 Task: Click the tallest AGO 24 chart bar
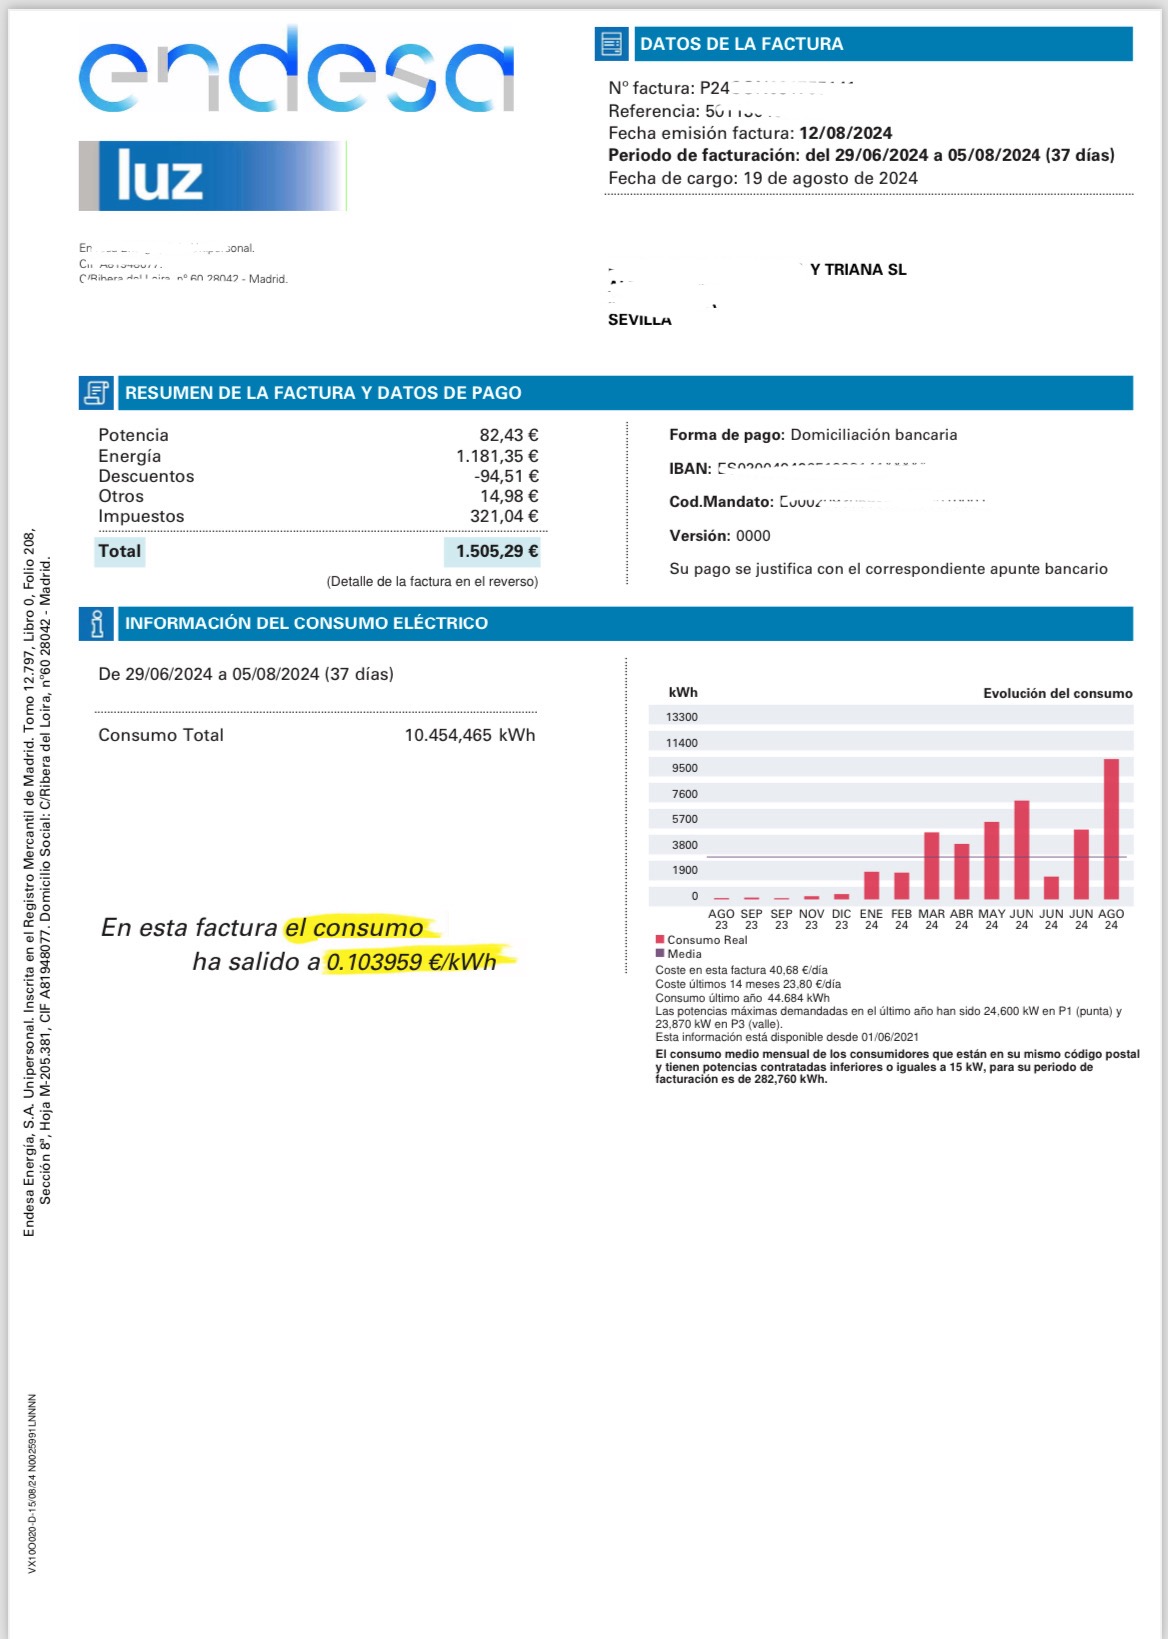[x=1111, y=829]
